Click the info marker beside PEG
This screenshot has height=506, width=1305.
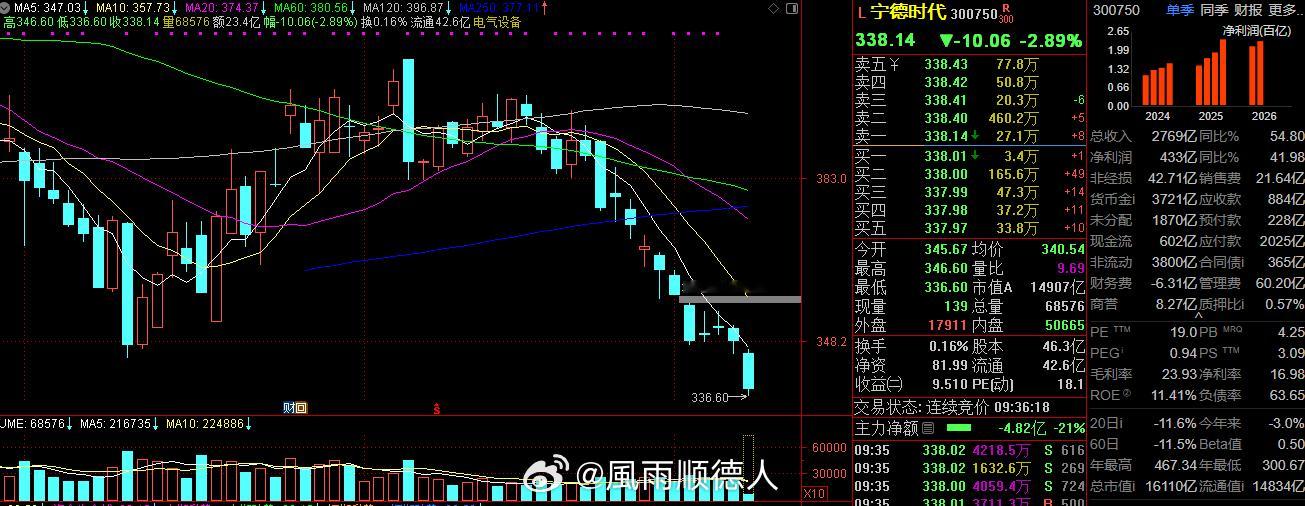[x=1121, y=350]
